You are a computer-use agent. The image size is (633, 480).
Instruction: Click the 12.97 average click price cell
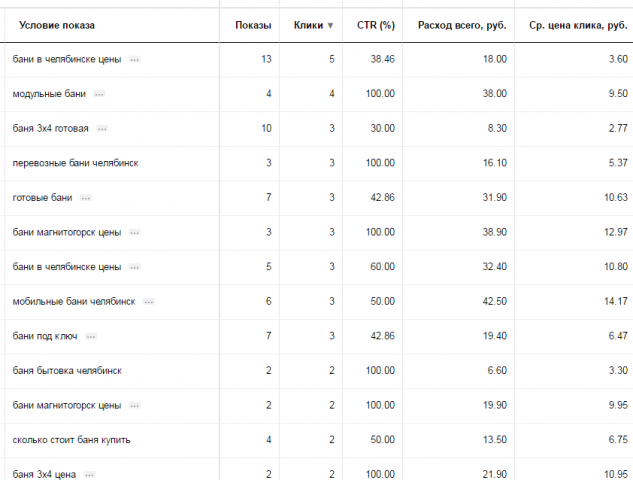[x=616, y=233]
